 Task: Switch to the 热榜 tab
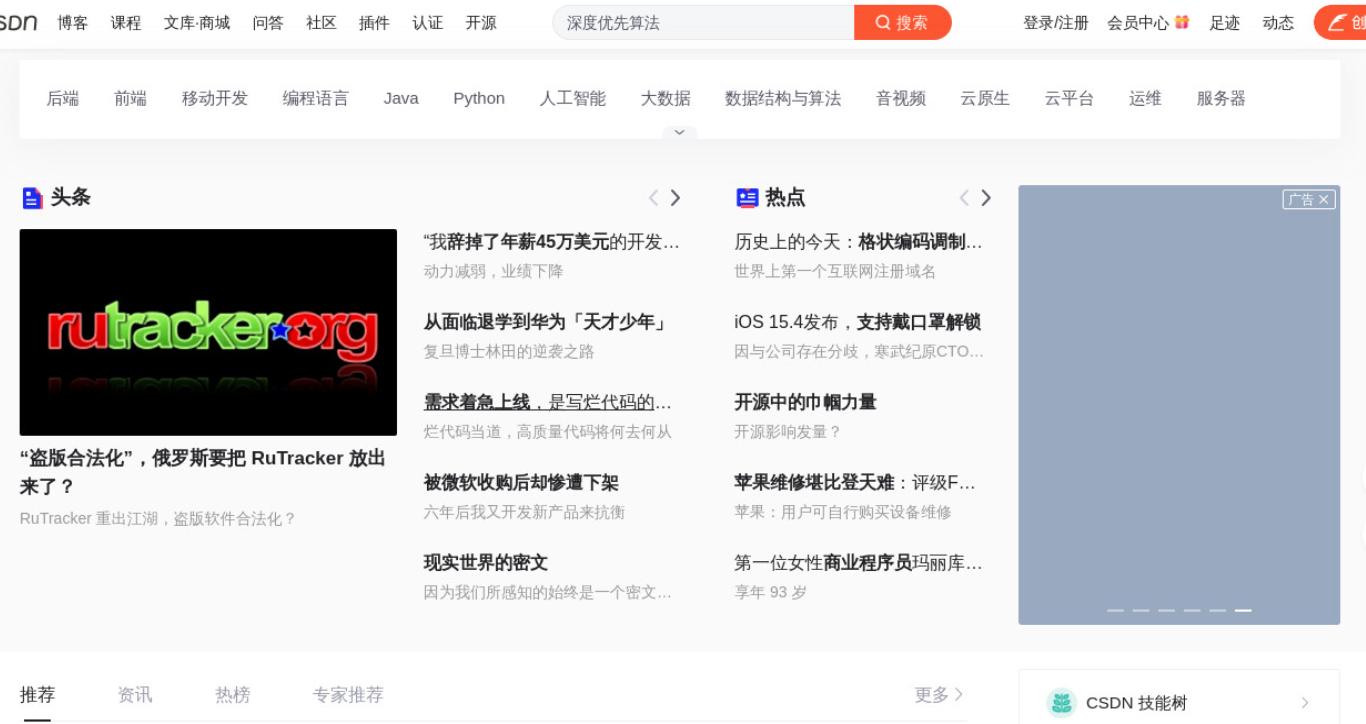click(x=233, y=694)
